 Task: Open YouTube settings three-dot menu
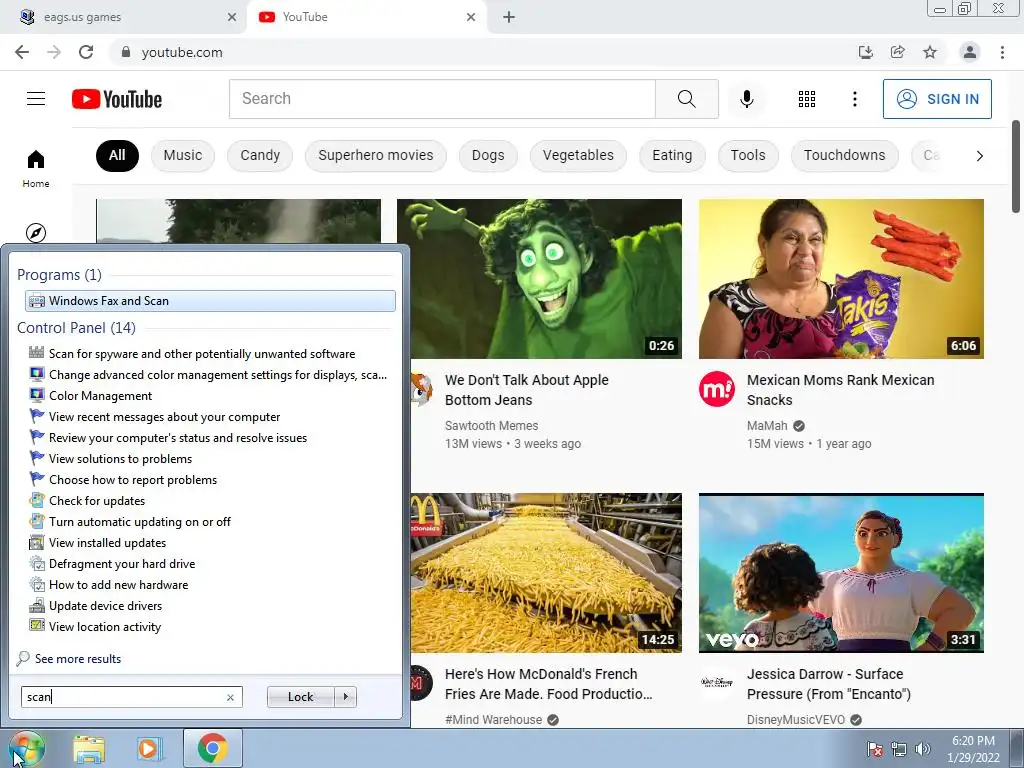(x=854, y=99)
